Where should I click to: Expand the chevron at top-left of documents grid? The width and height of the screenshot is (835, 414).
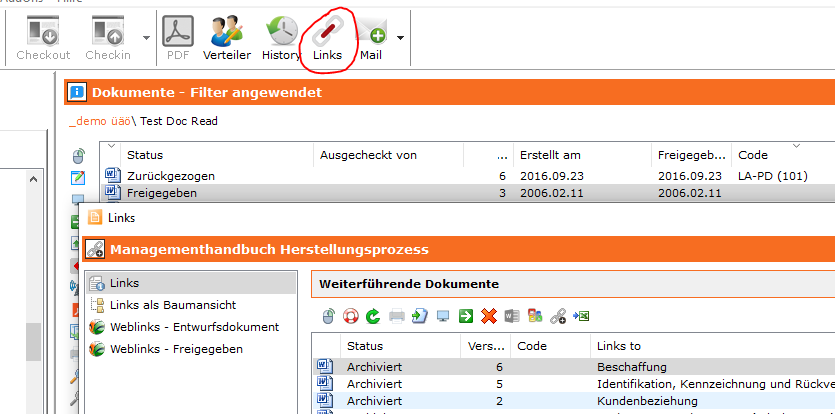click(x=111, y=146)
